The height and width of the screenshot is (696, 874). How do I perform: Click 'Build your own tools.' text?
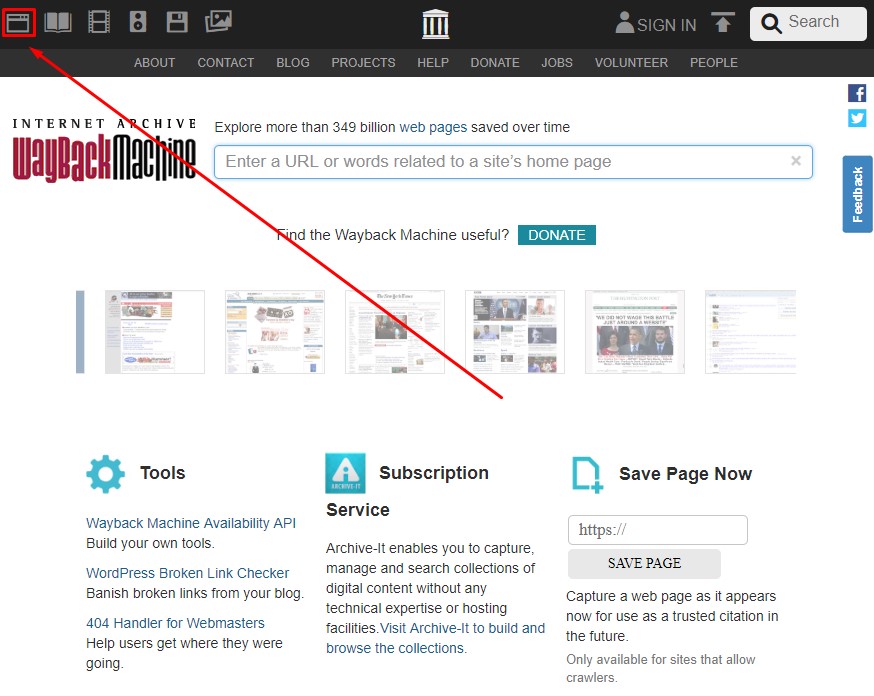coord(150,543)
